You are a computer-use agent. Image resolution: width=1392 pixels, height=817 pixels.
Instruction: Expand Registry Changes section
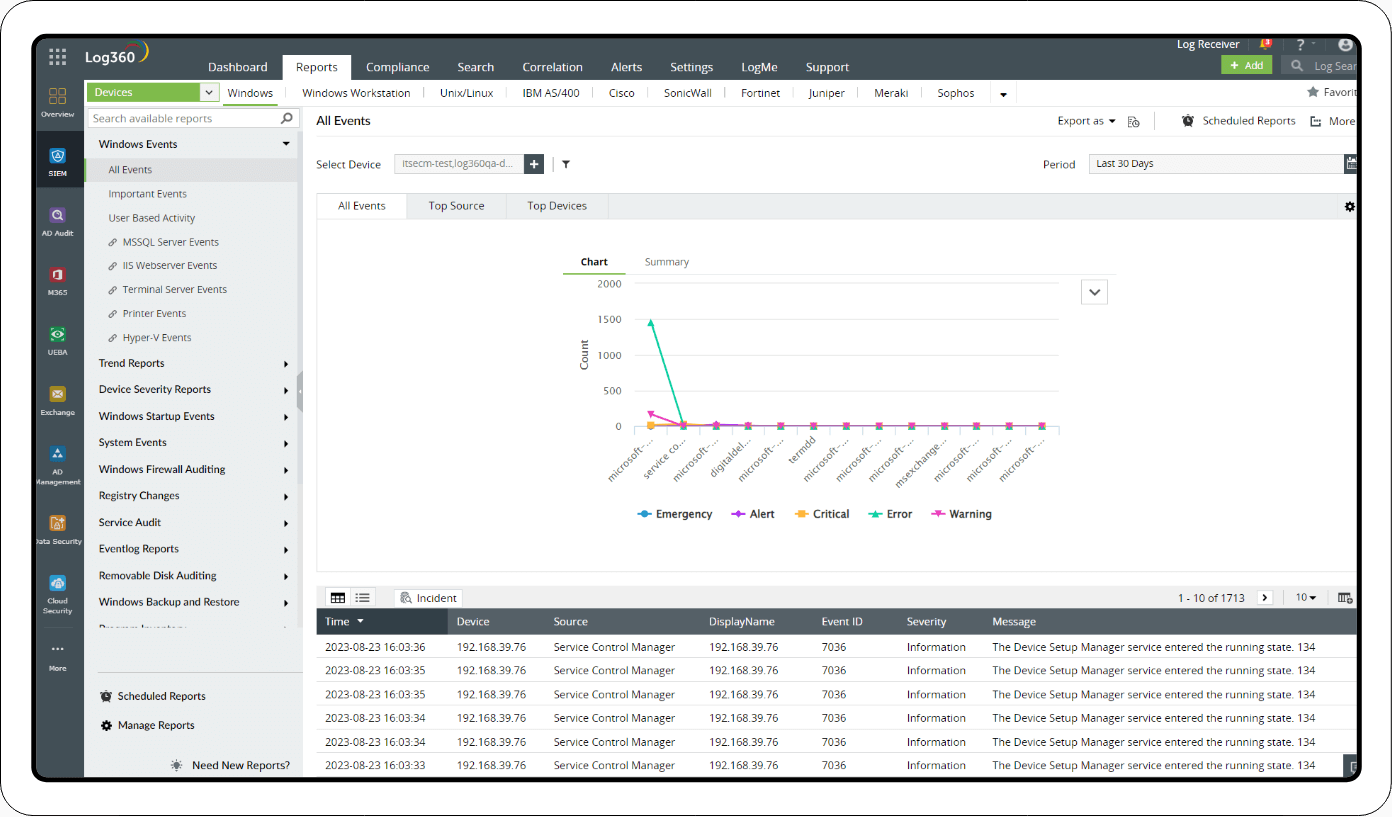[x=286, y=497]
